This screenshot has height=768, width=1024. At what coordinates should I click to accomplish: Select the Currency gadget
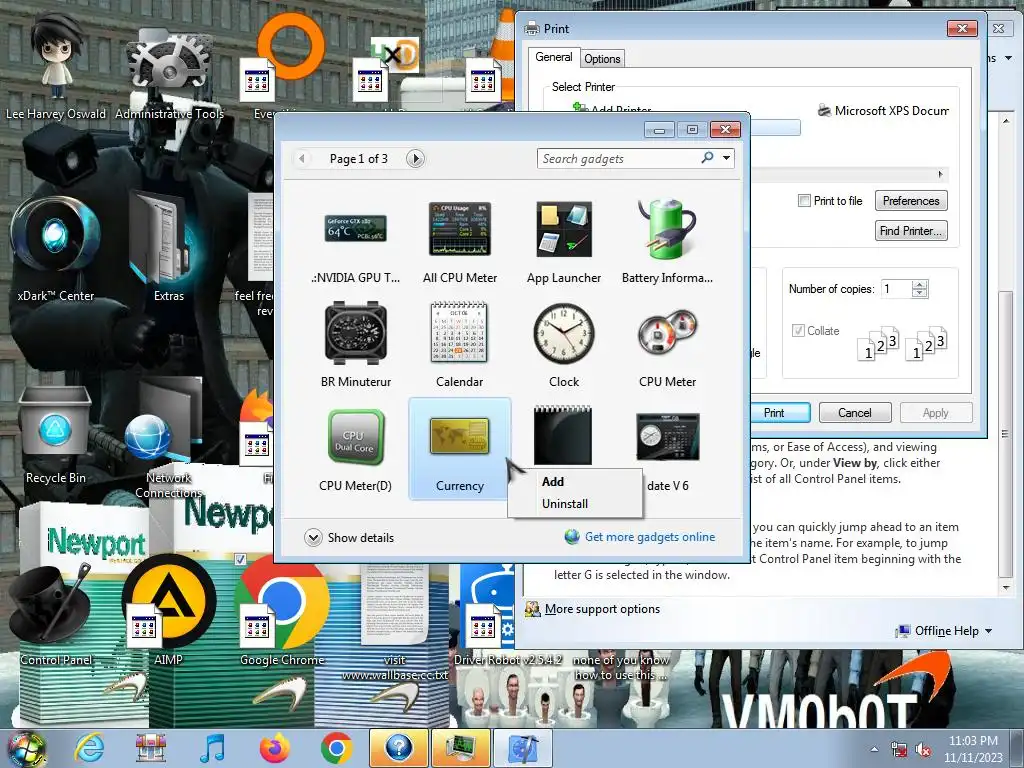[x=460, y=449]
